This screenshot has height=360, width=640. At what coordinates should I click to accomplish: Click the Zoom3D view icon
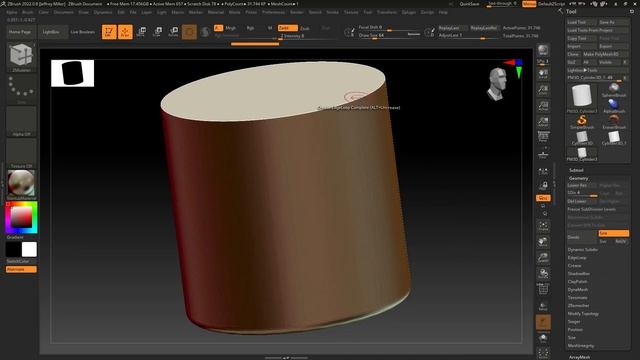pos(543,258)
